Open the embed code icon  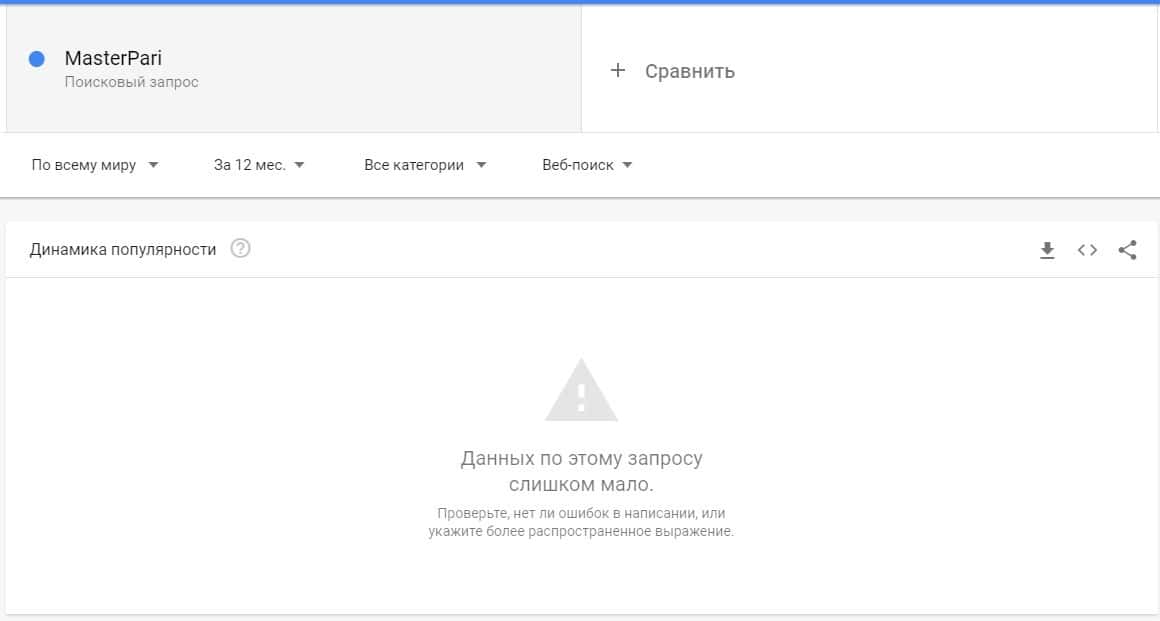(x=1087, y=250)
